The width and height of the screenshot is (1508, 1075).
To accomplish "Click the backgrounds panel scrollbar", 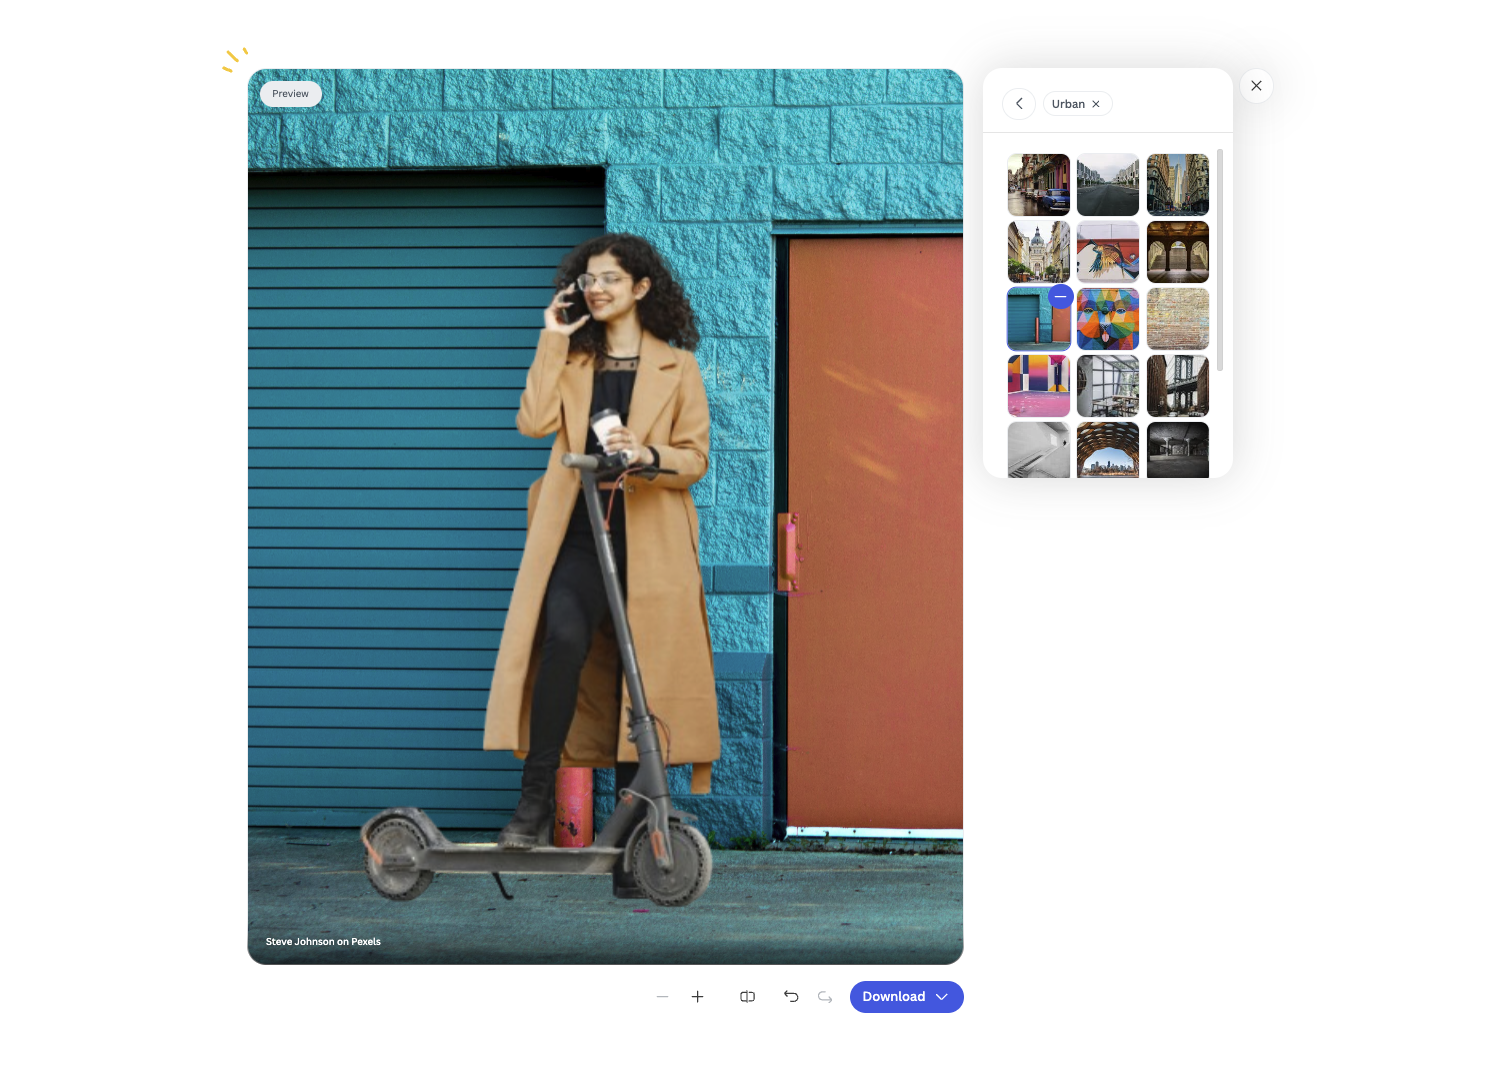I will pos(1220,260).
